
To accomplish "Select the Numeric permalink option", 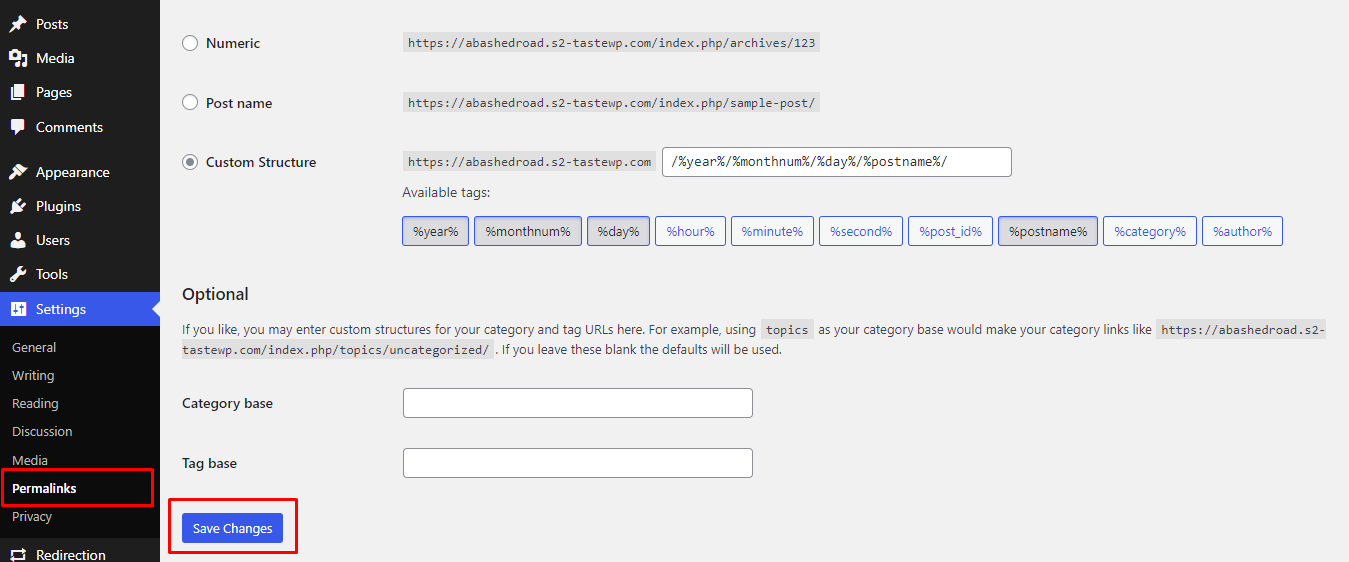I will [190, 43].
